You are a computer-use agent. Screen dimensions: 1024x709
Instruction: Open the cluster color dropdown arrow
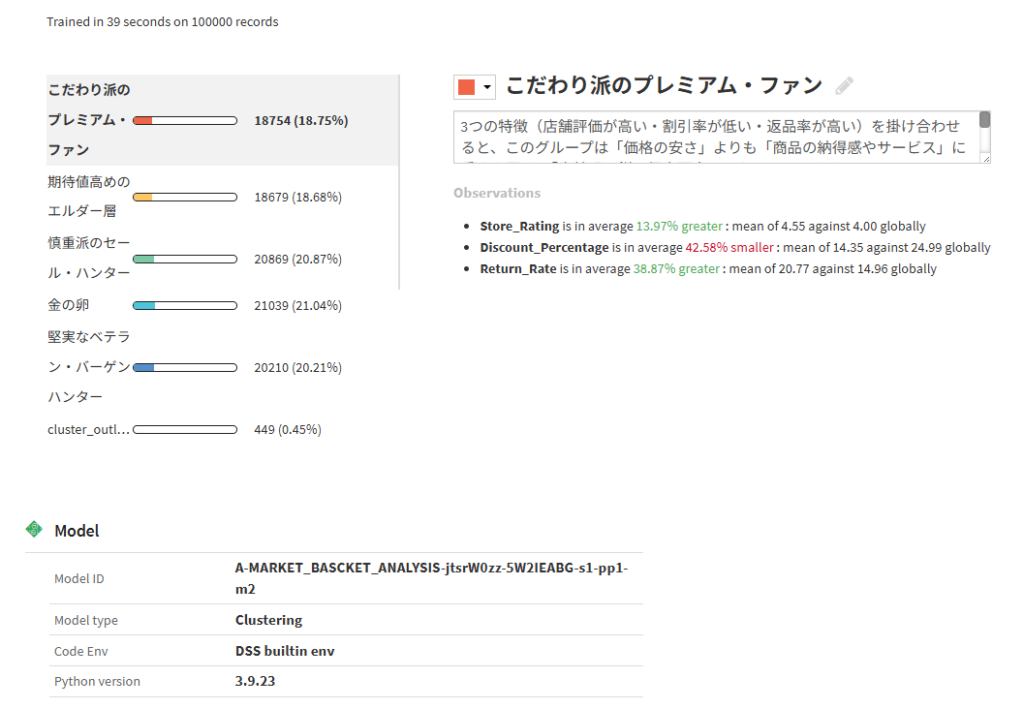[487, 88]
